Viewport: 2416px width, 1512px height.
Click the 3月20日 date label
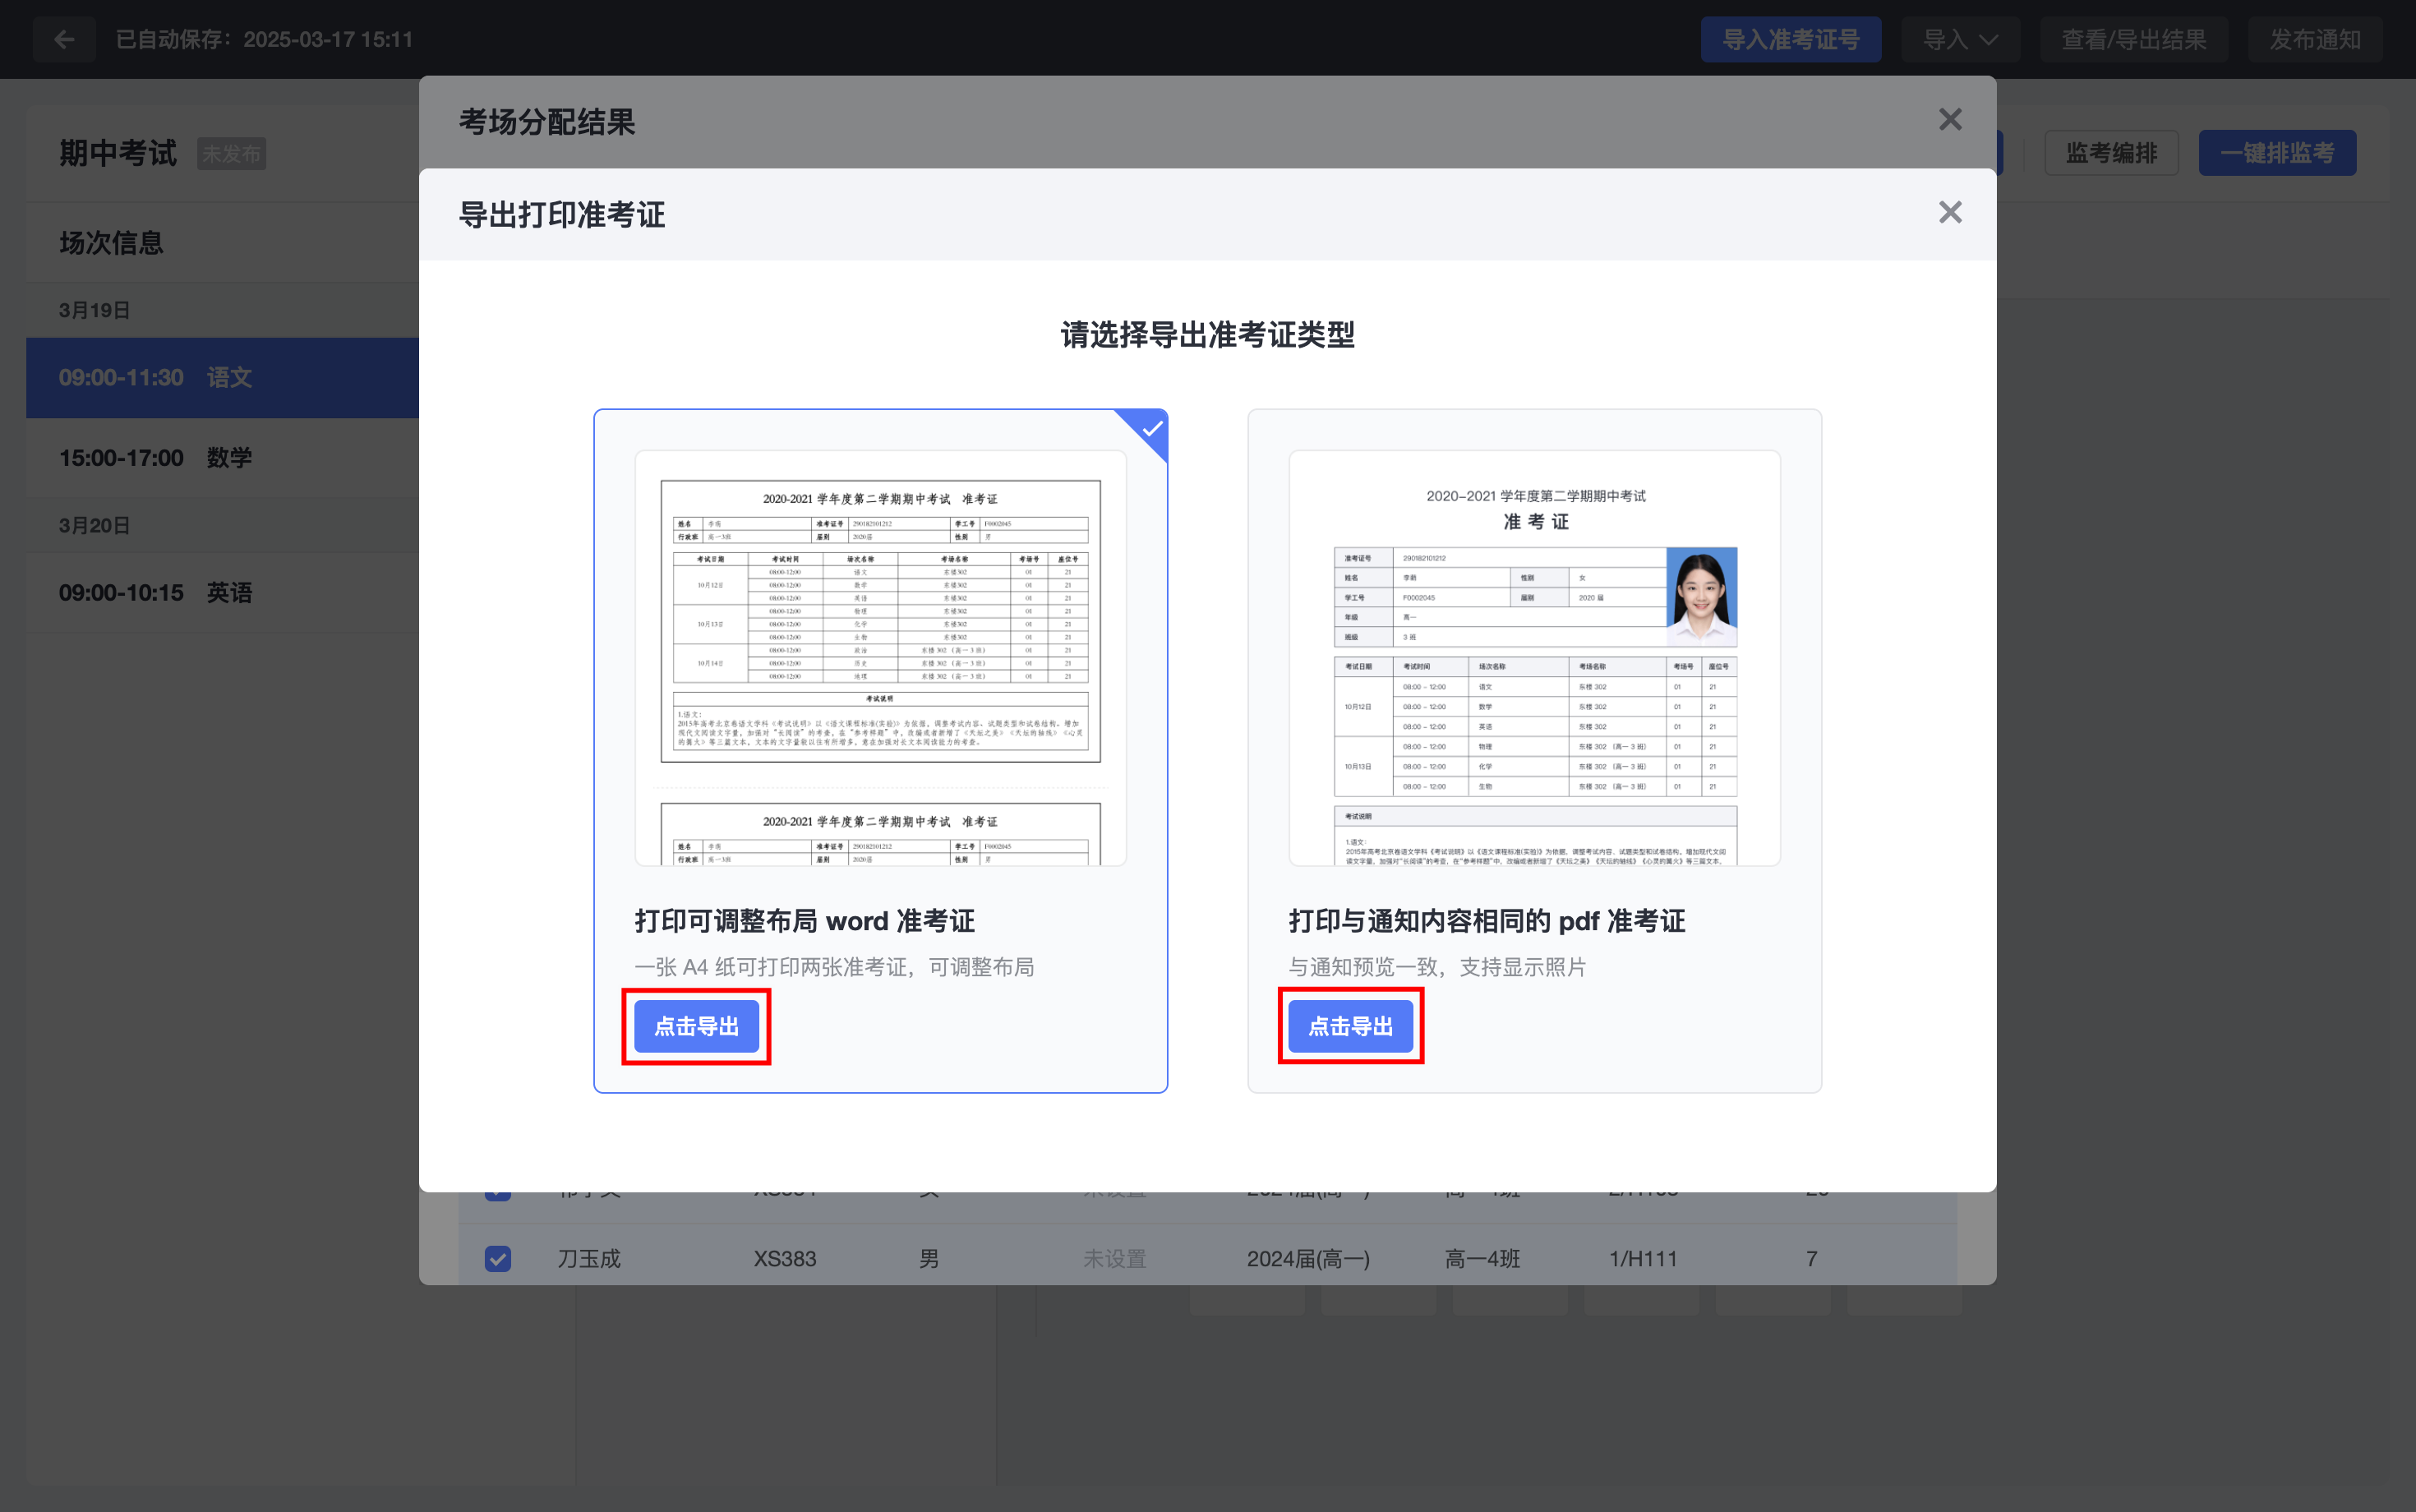coord(94,525)
